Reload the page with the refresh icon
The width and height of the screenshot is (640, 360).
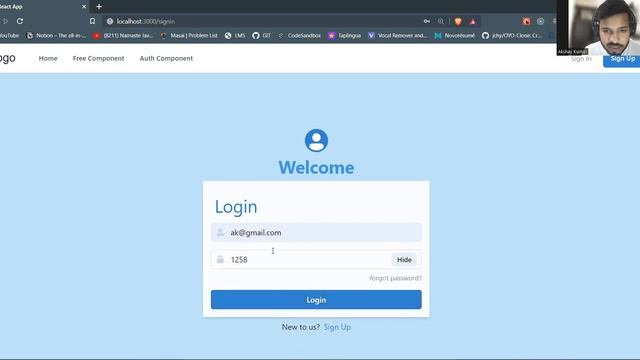(x=20, y=21)
